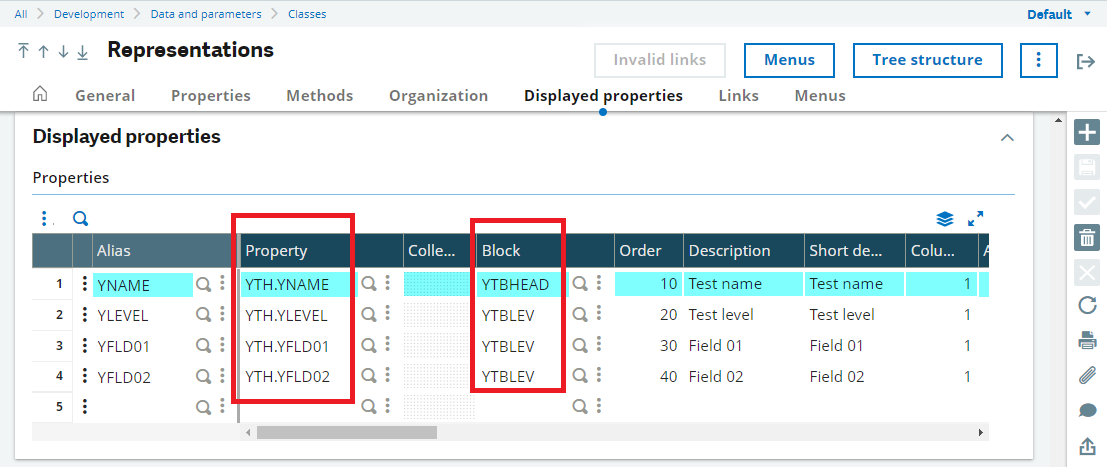Click the plus New icon in right sidebar
The image size is (1107, 467).
coord(1087,132)
